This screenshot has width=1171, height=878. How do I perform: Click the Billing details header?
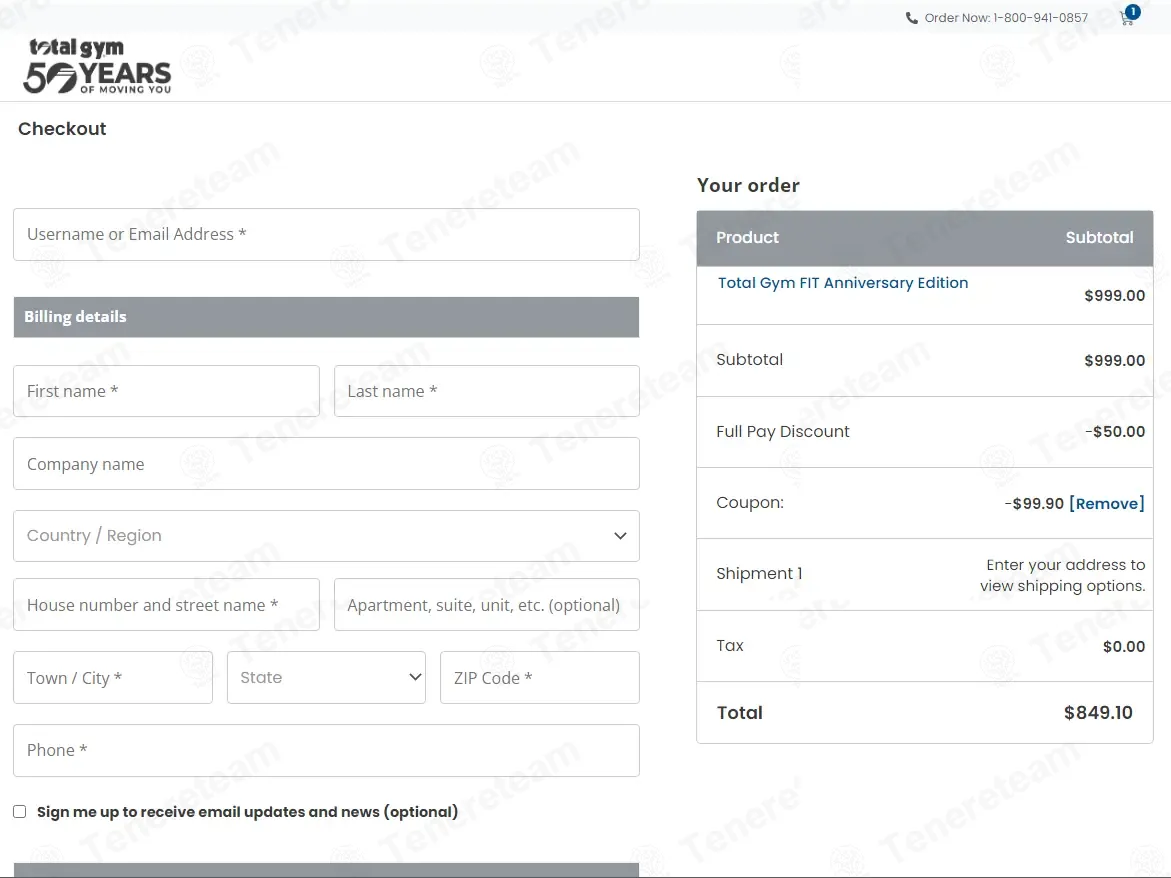click(326, 317)
